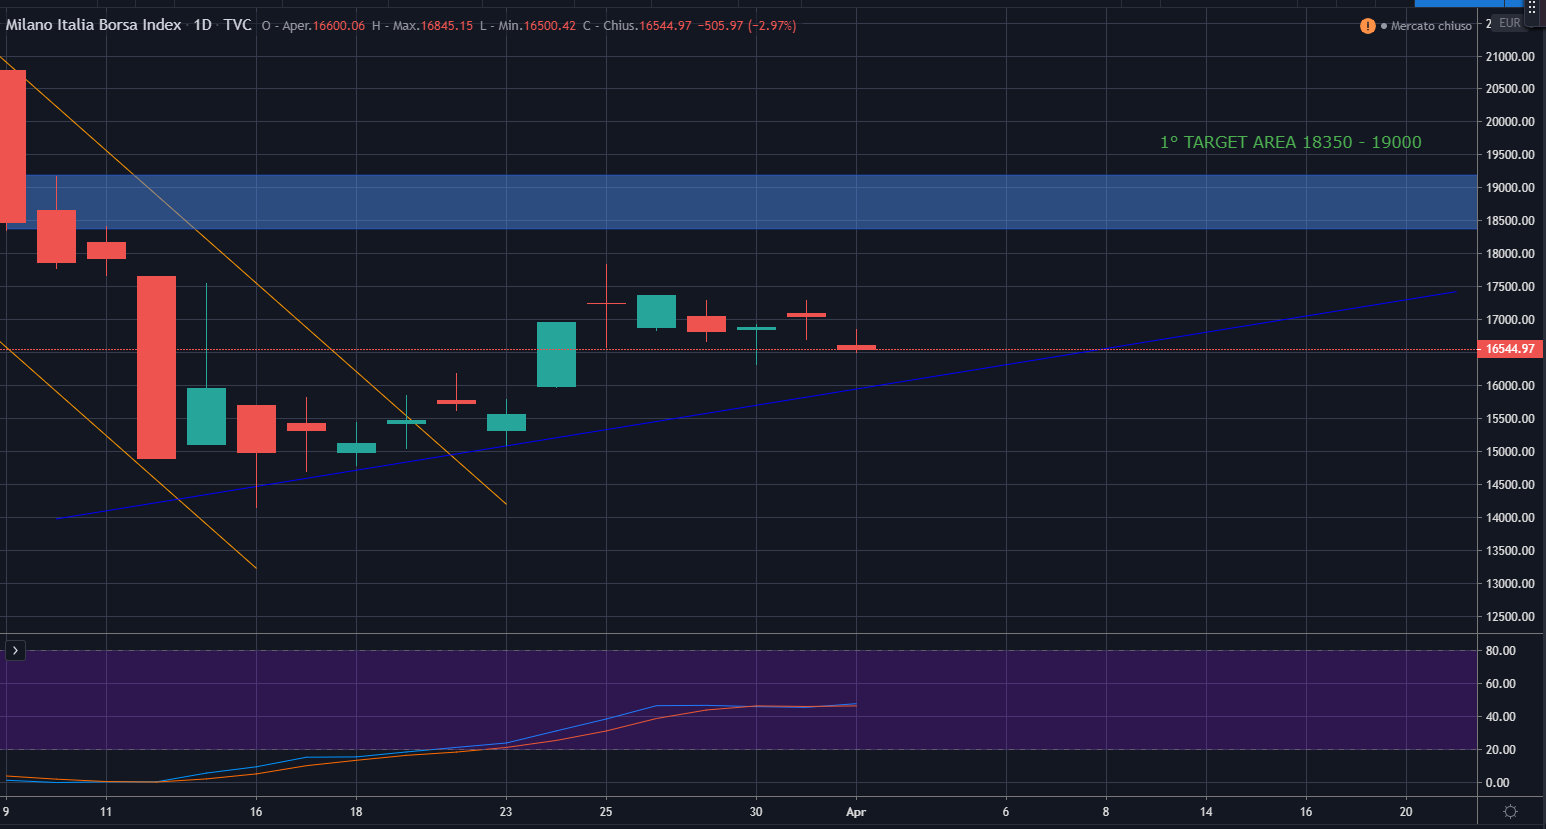1546x829 pixels.
Task: Click the Apr label on time axis
Action: (x=855, y=812)
